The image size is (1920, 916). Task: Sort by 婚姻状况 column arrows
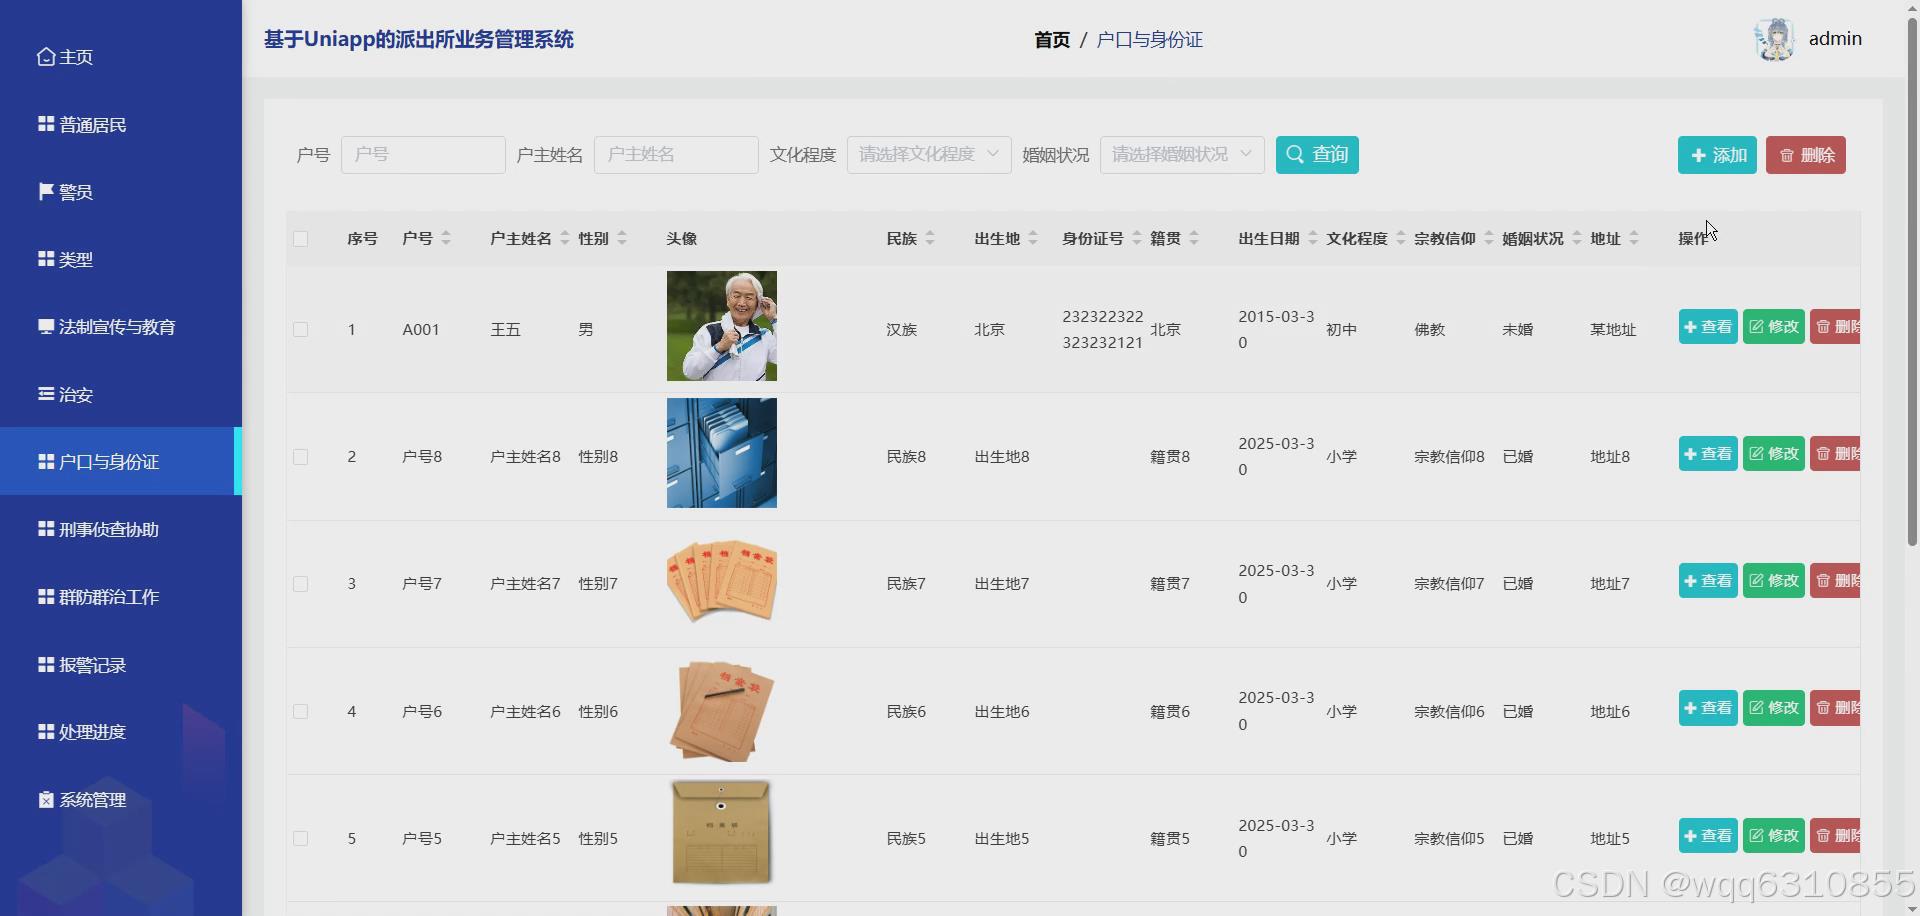(x=1576, y=238)
